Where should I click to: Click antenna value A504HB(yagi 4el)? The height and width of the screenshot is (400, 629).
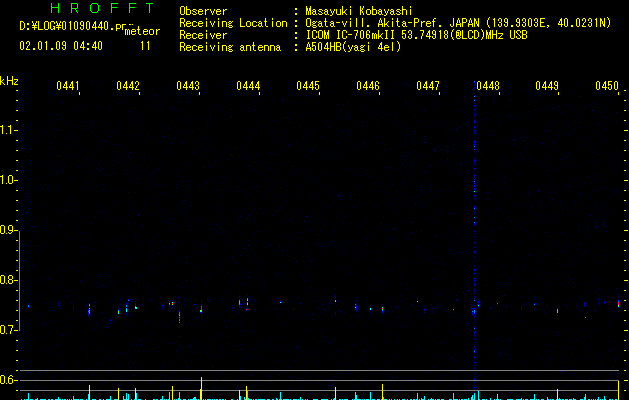353,47
